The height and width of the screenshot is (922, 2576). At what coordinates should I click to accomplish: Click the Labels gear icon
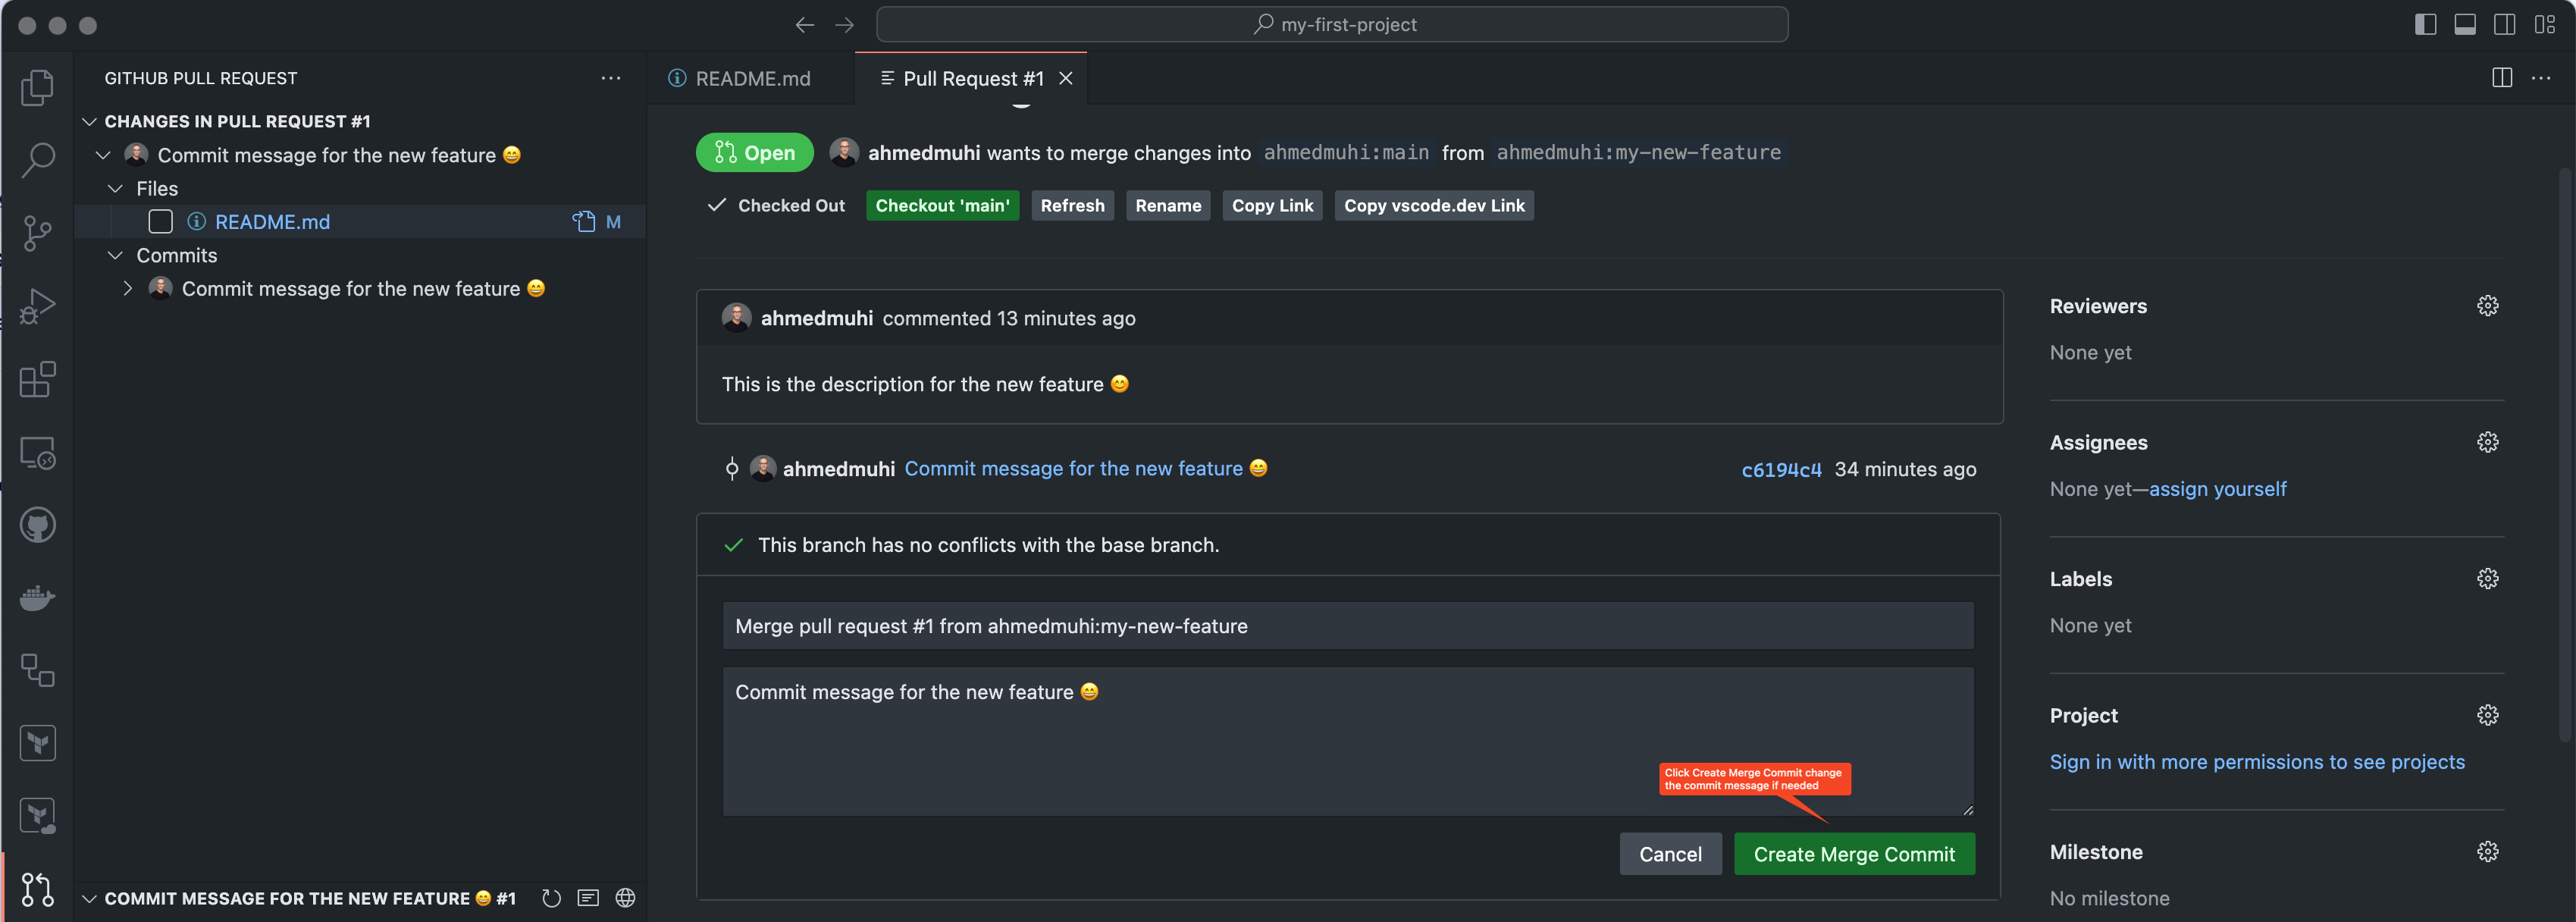coord(2487,579)
